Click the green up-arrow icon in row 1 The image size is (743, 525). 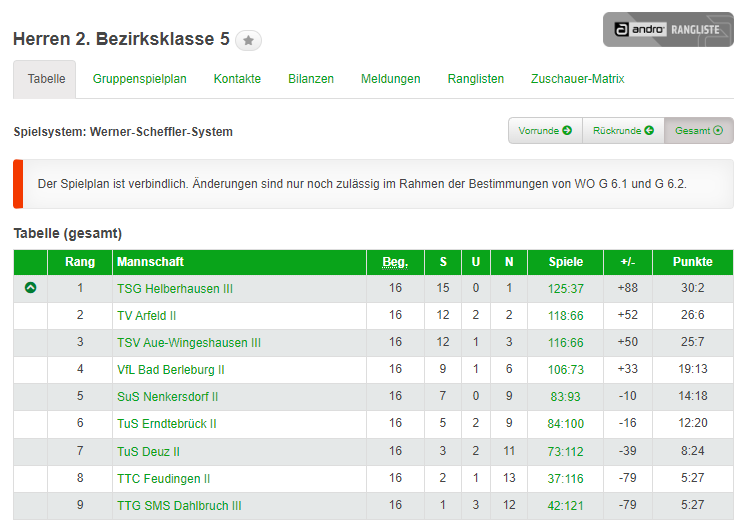pos(30,288)
